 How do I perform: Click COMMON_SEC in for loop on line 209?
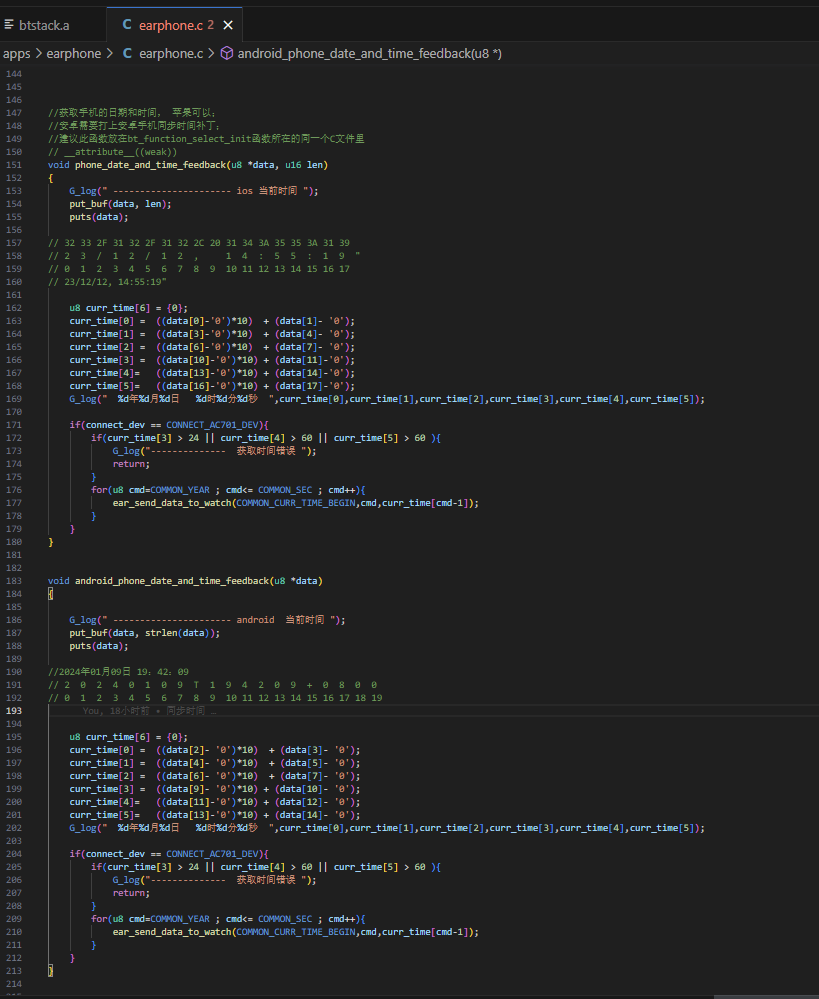coord(285,919)
